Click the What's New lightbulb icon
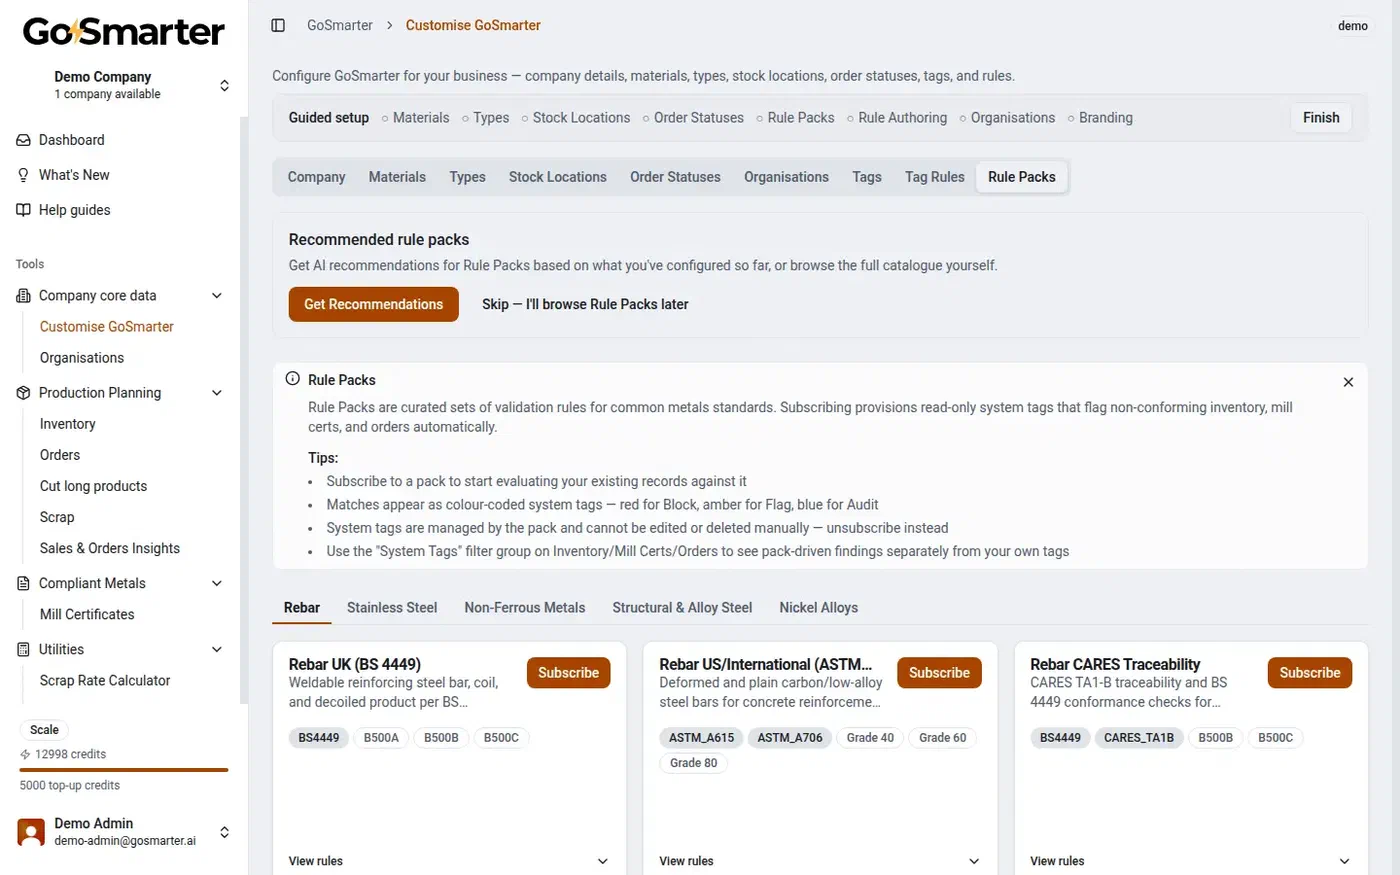Screen dimensions: 1400x875 [x=23, y=175]
